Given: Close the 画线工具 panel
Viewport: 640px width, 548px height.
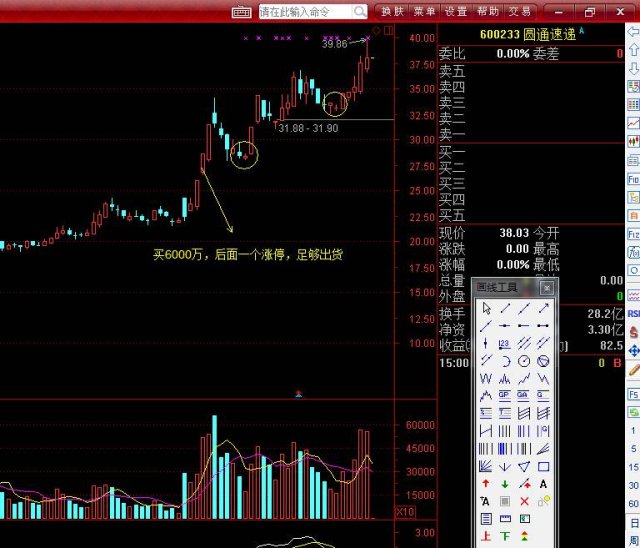Looking at the screenshot, I should pos(546,287).
